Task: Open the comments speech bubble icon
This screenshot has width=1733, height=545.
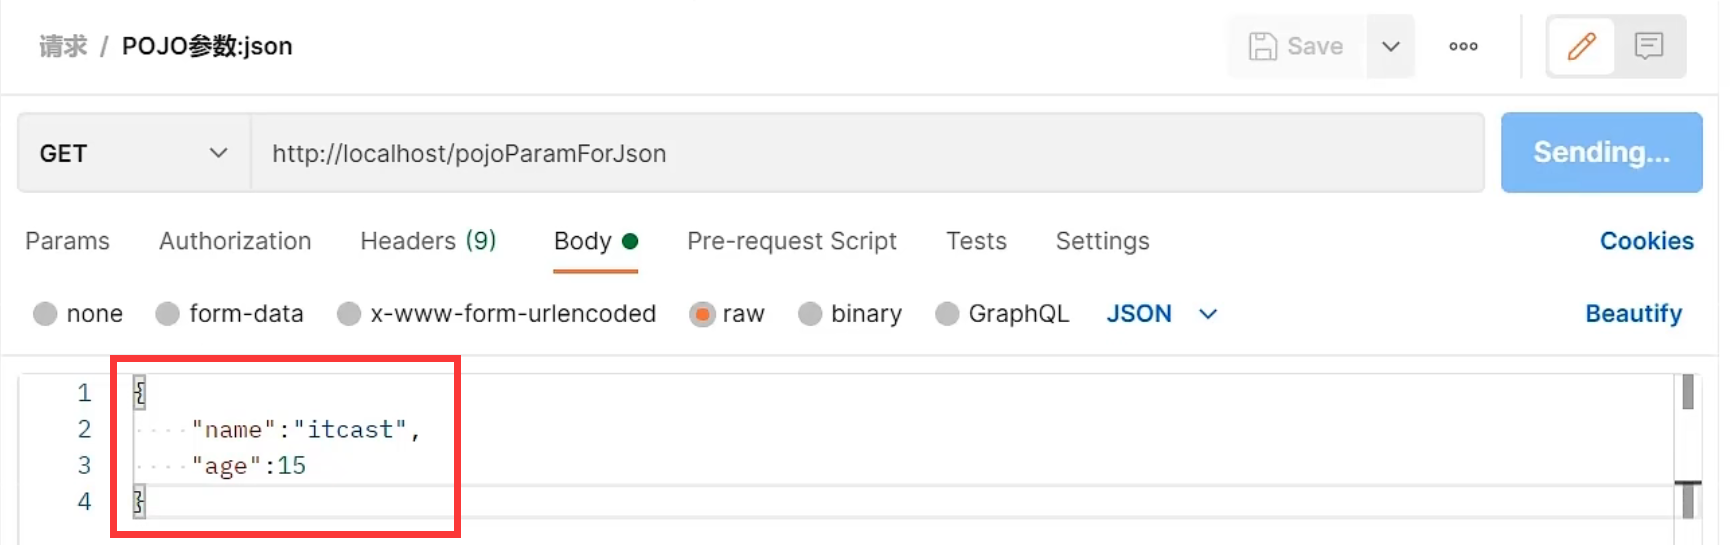Action: 1648,46
